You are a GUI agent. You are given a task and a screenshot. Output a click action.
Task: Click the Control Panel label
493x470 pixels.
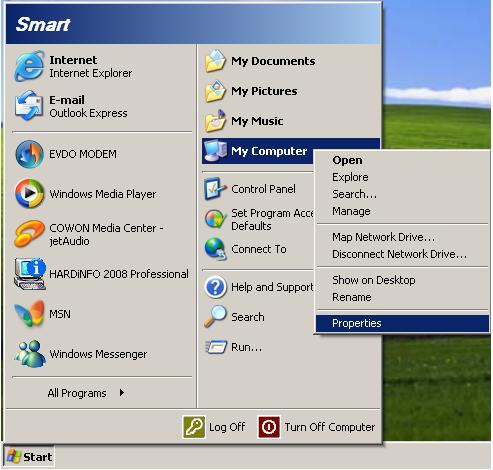coord(263,189)
